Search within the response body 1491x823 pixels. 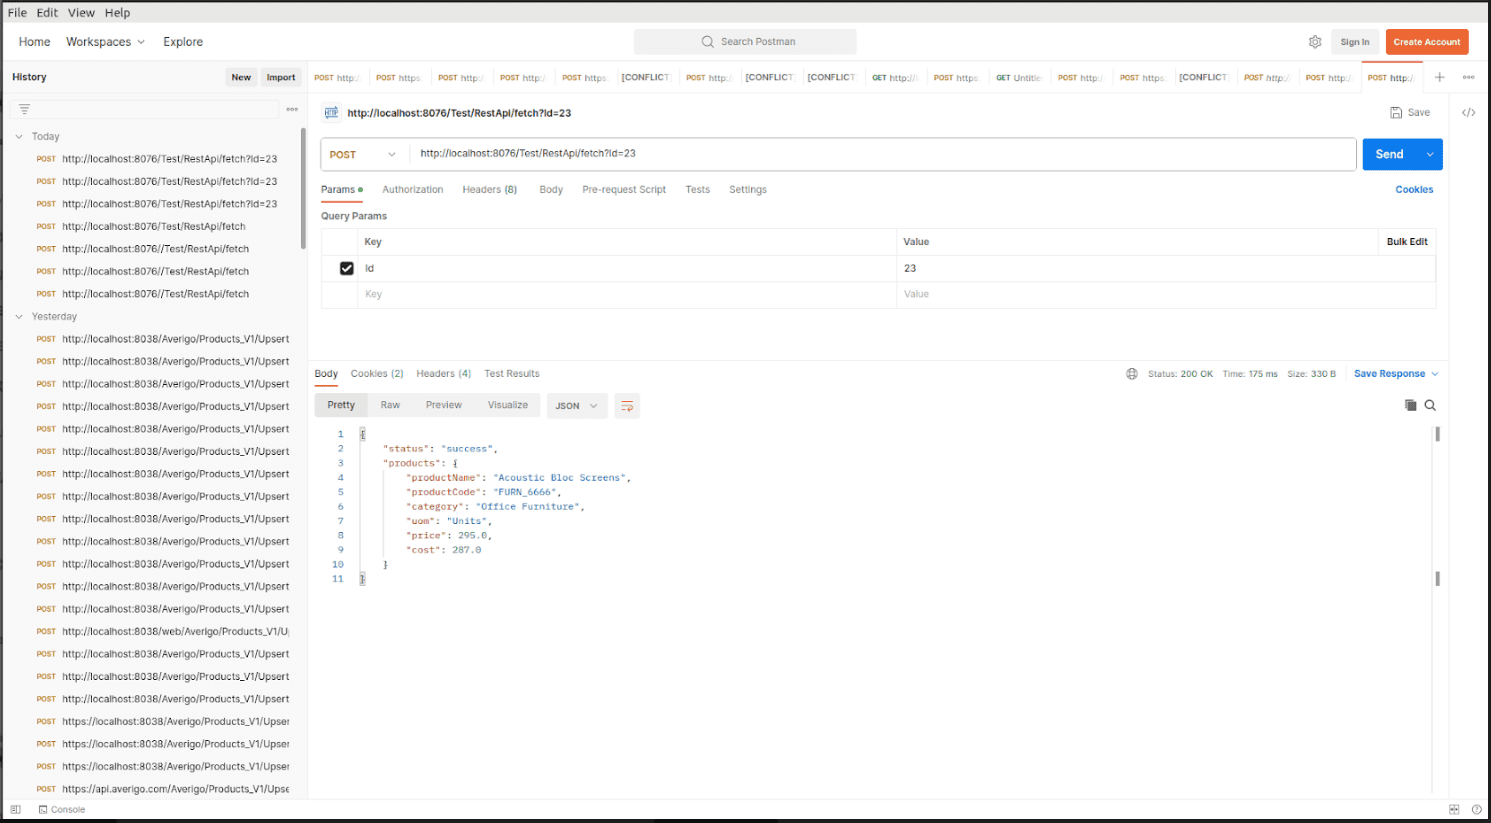tap(1430, 405)
